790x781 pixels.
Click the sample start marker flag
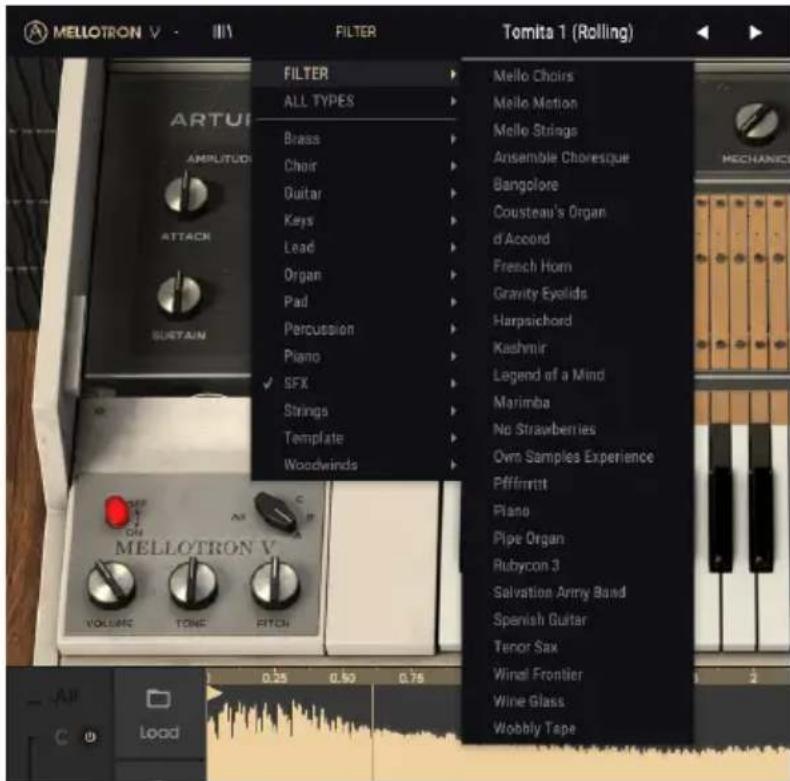coord(214,693)
